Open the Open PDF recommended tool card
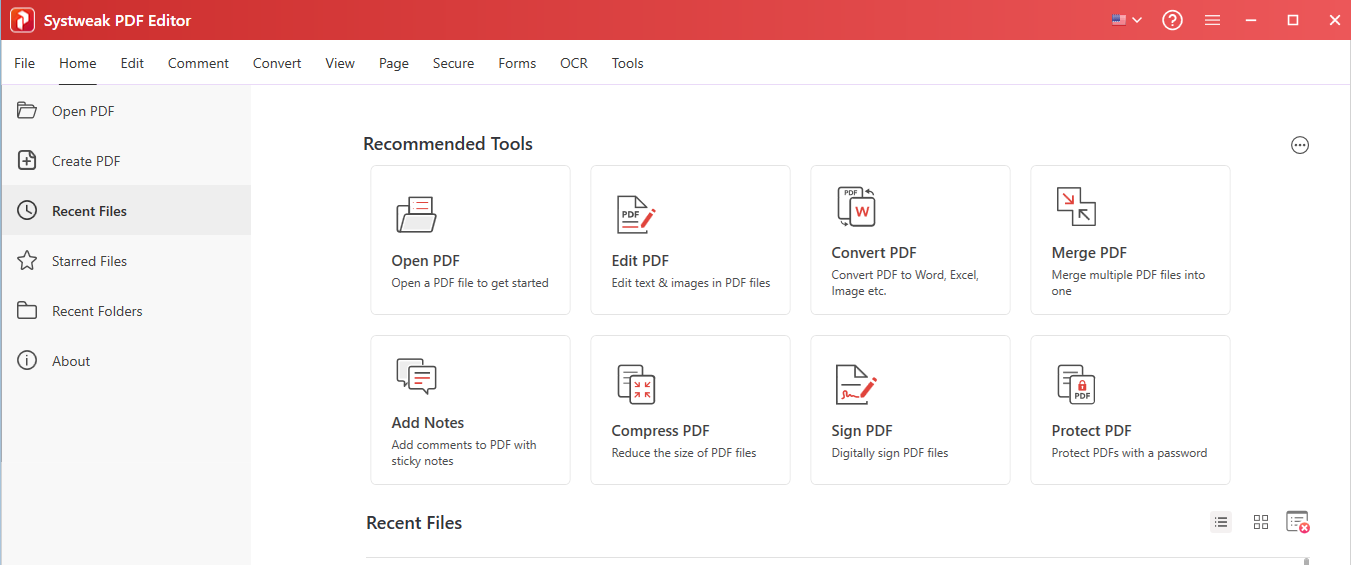Image resolution: width=1351 pixels, height=565 pixels. point(470,240)
